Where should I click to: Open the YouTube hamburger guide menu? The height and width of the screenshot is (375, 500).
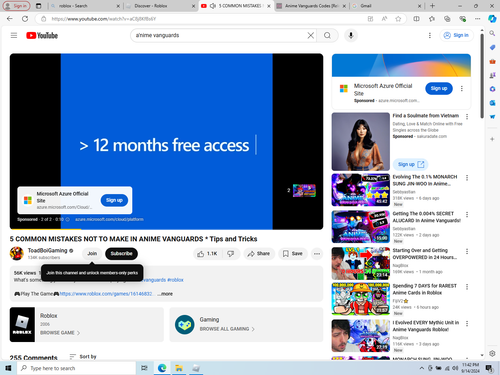[14, 35]
